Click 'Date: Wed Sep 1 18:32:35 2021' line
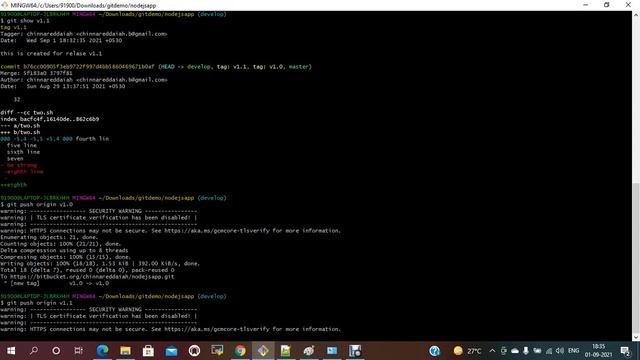The height and width of the screenshot is (360, 640). (61, 40)
